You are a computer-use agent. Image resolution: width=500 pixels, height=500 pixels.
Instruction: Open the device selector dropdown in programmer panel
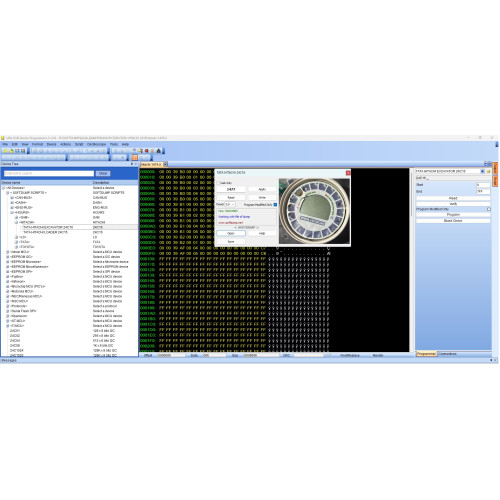pos(482,171)
